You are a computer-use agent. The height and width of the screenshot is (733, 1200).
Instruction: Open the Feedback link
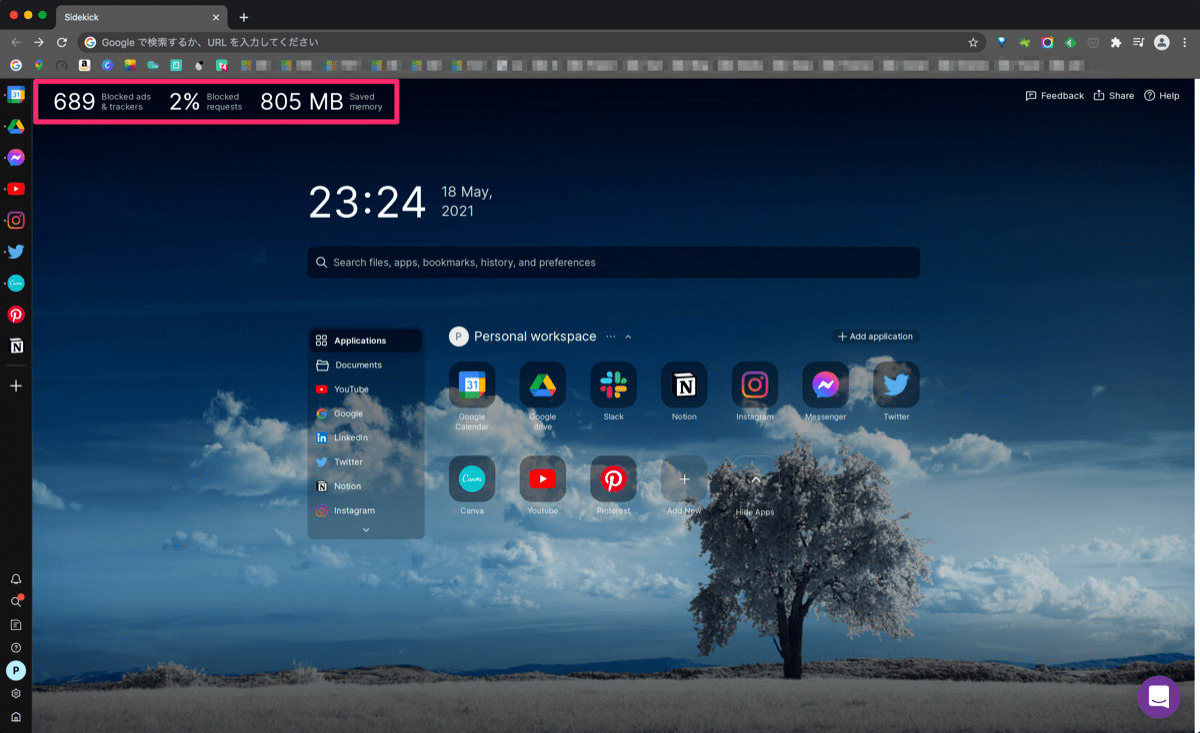pyautogui.click(x=1055, y=96)
